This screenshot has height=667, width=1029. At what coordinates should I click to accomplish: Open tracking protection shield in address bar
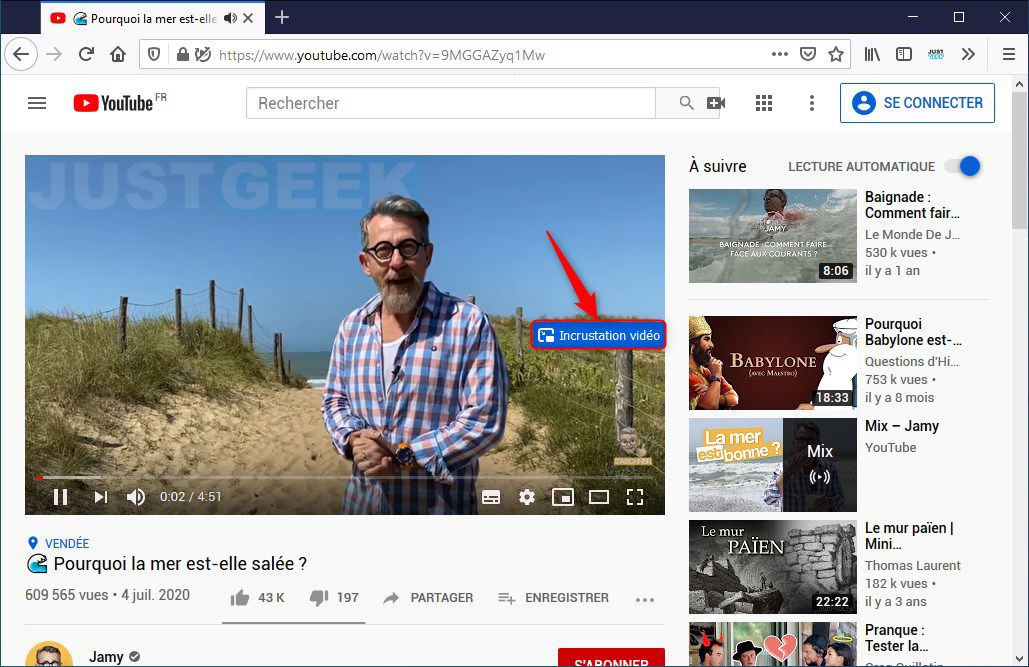tap(154, 54)
